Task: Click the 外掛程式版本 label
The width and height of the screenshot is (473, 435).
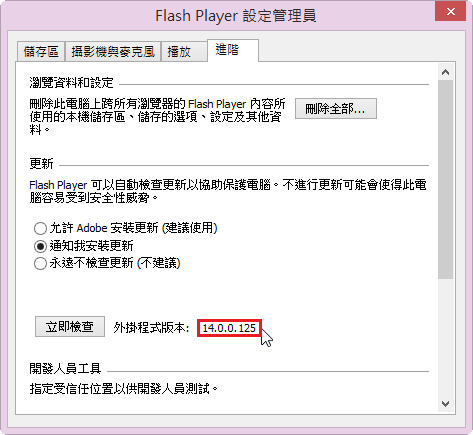Action: 151,328
